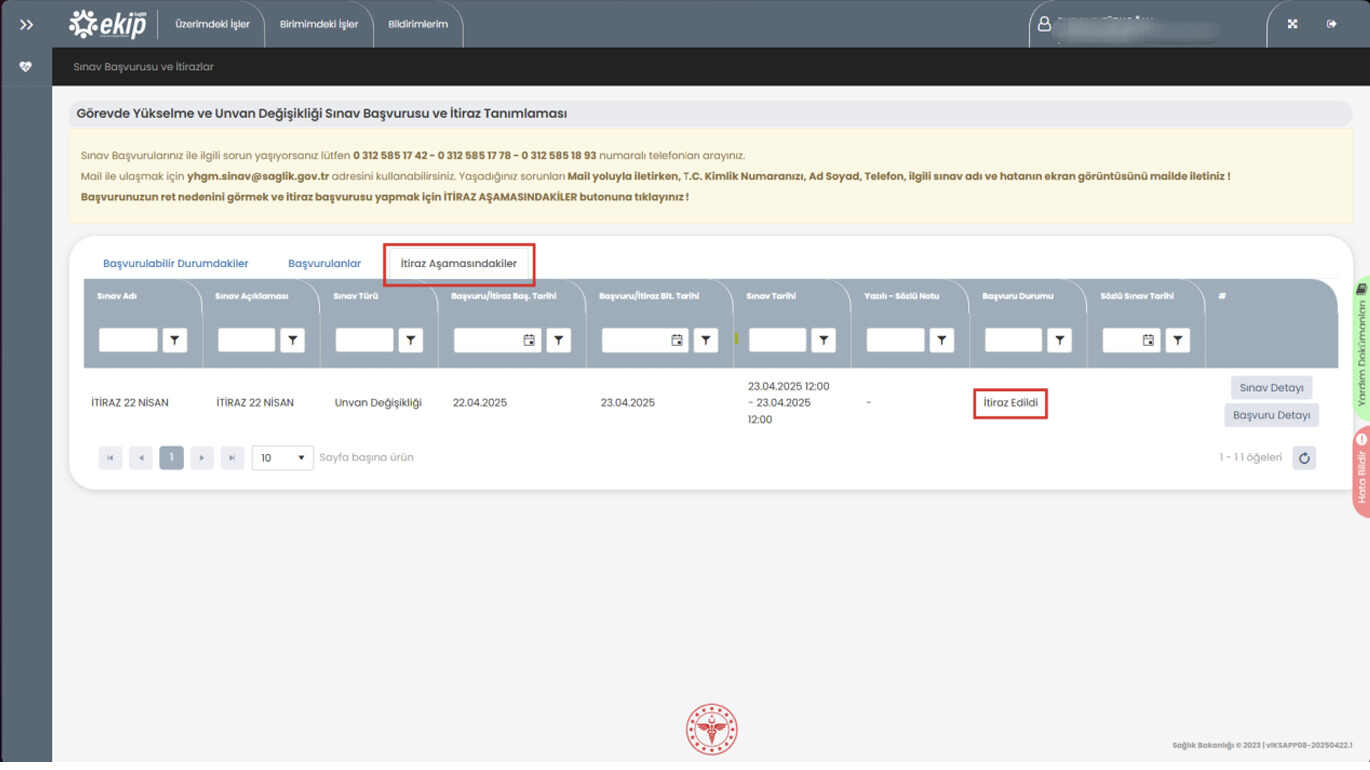Filter the Sınav Açıklaması column
1370x770 pixels.
point(292,341)
